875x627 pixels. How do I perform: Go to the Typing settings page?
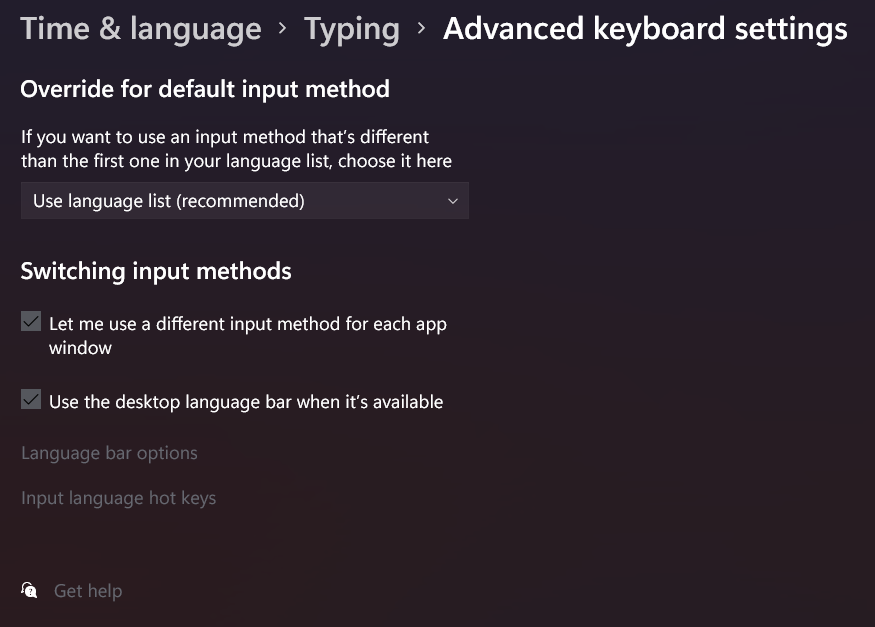351,28
